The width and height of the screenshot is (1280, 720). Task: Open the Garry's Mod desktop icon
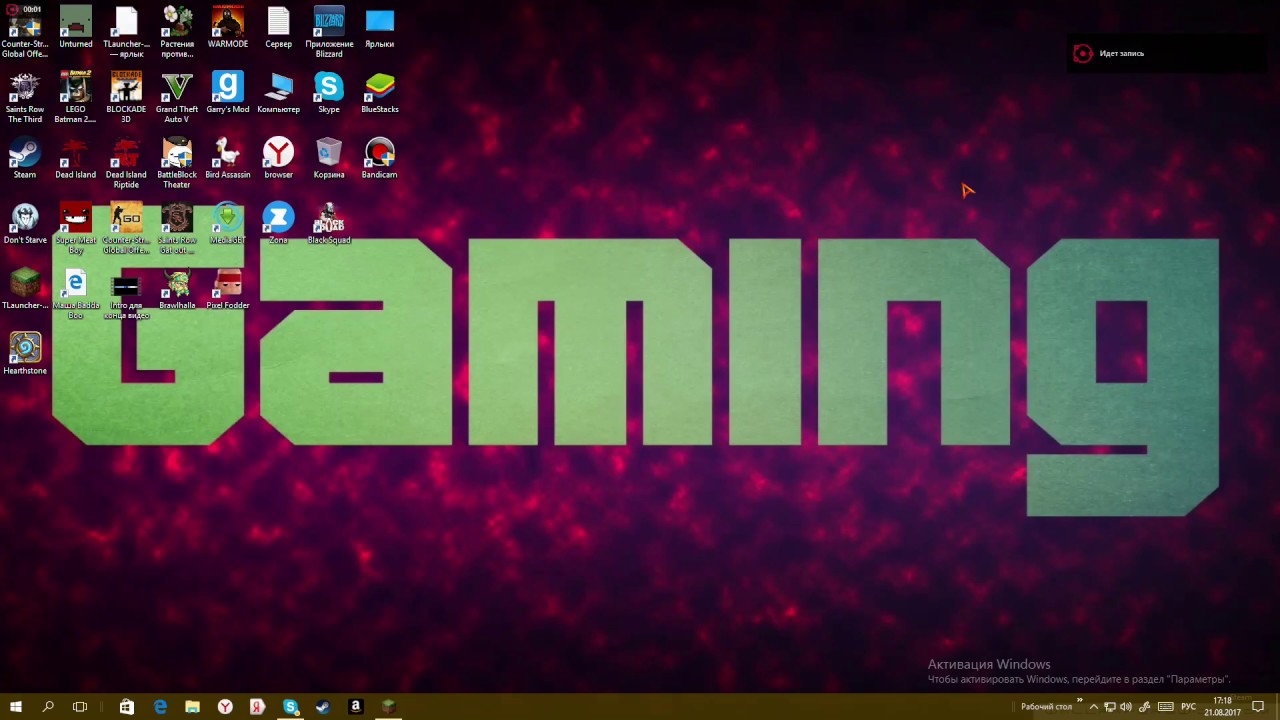(228, 92)
